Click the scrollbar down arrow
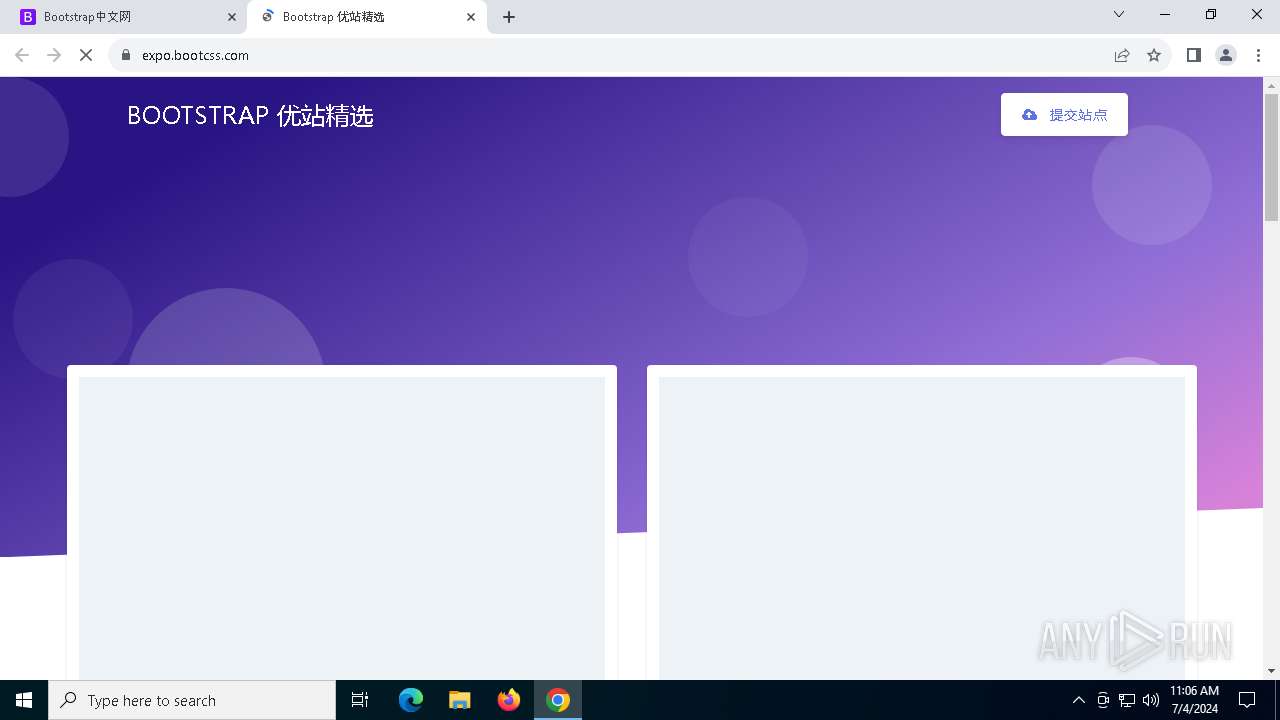Image resolution: width=1280 pixels, height=720 pixels. click(1272, 671)
